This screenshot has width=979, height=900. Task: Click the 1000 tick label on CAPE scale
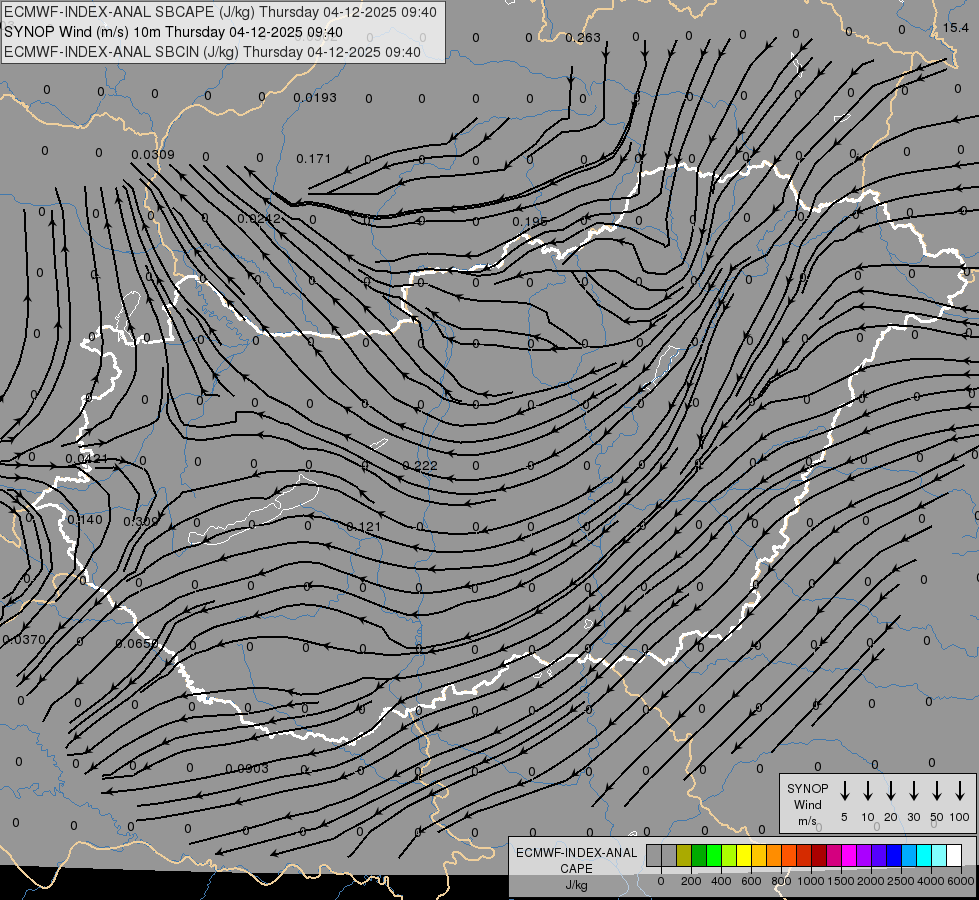click(x=810, y=881)
